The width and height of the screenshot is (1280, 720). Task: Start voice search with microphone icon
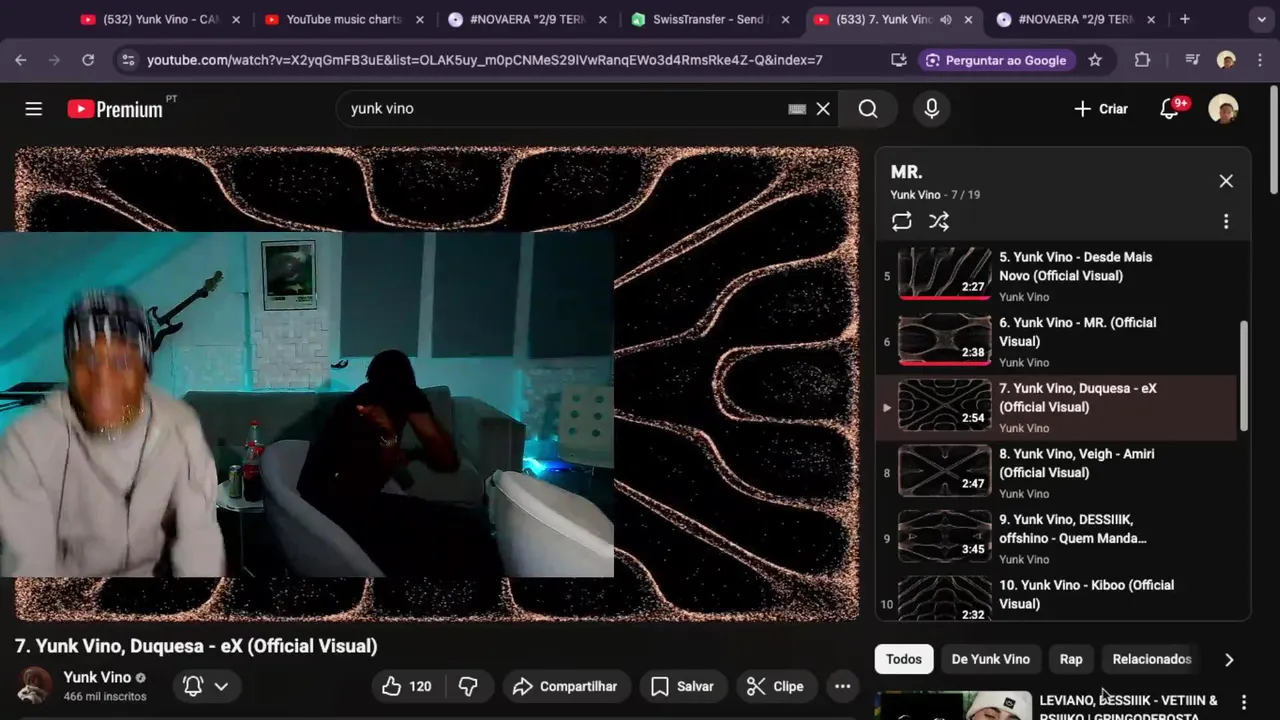(x=932, y=109)
